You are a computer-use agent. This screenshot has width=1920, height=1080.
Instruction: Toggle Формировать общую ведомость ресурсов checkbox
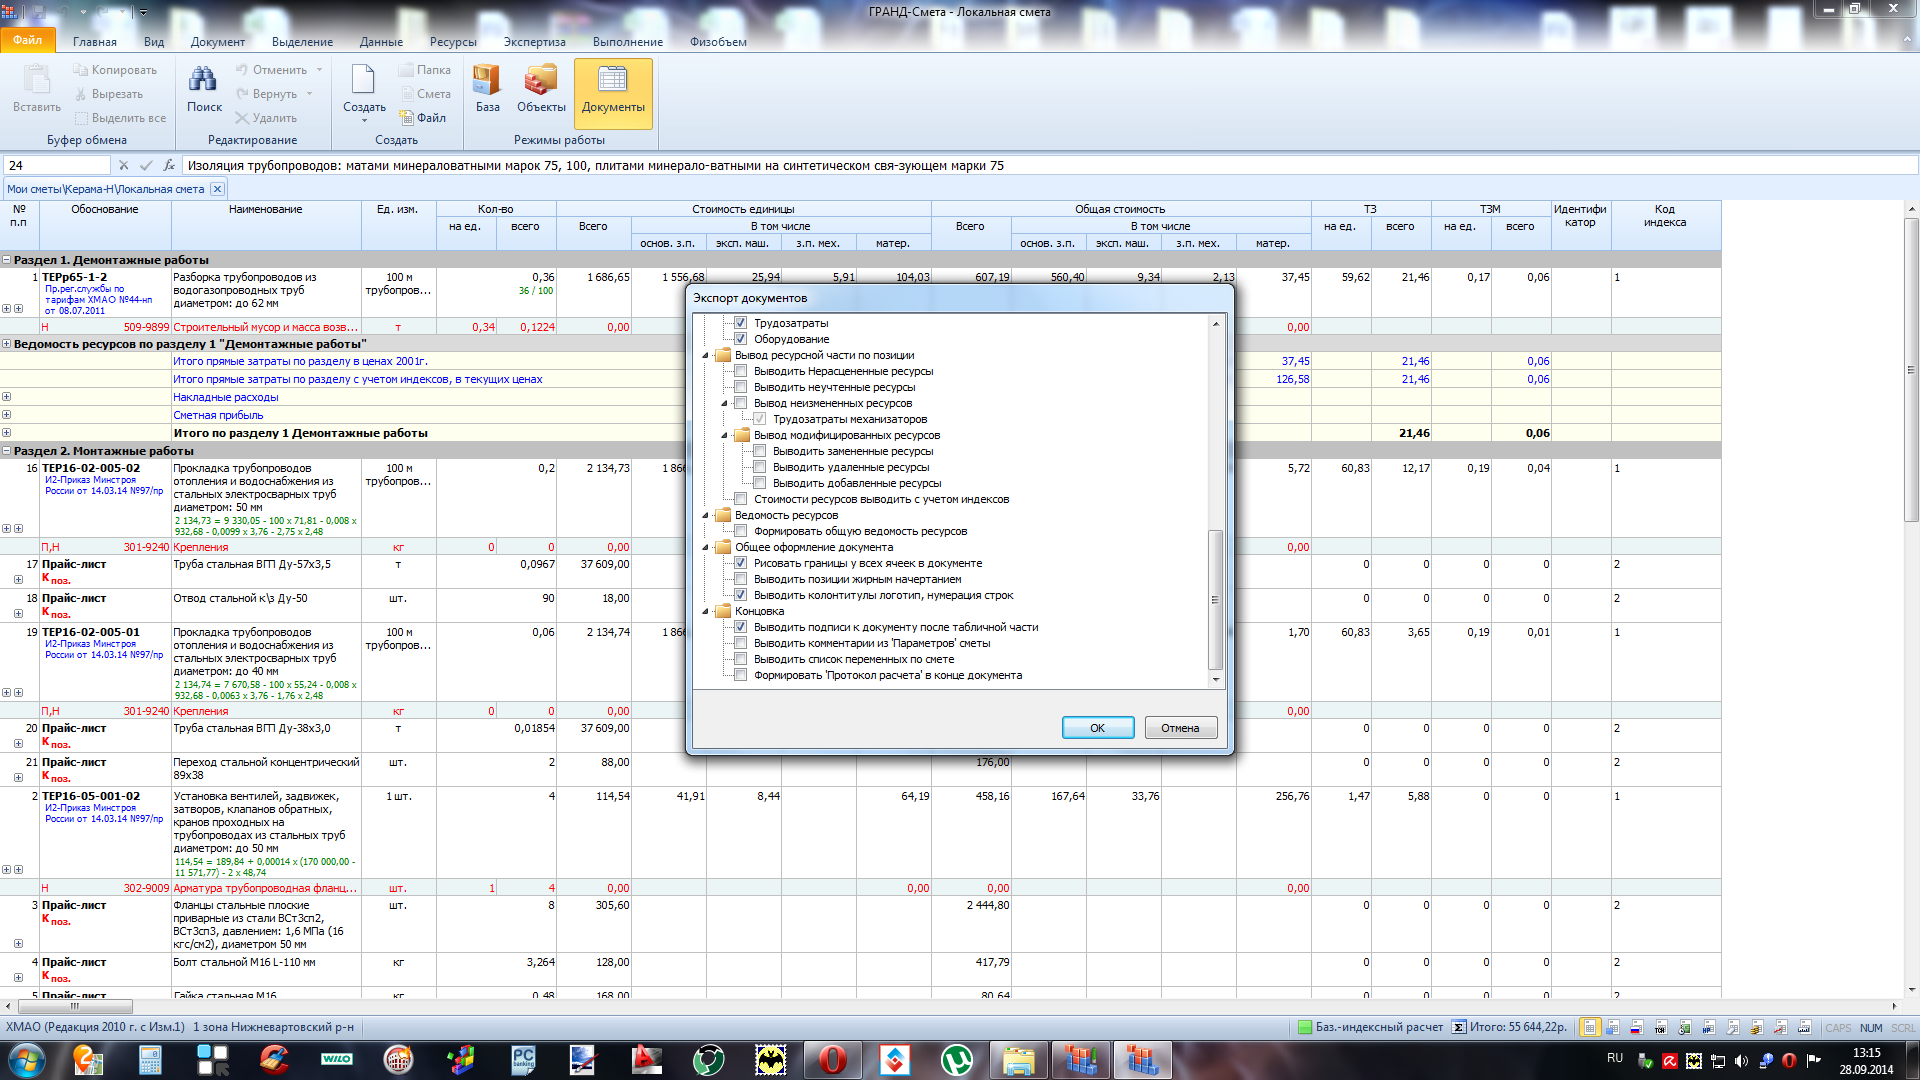741,531
